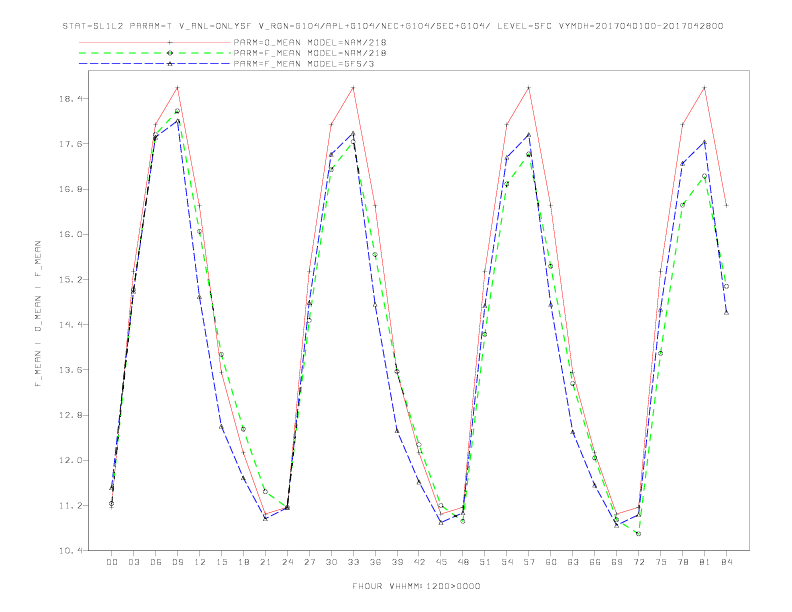Screen dimensions: 792x612
Task: Click the x-axis hour label 63
Action: click(573, 562)
